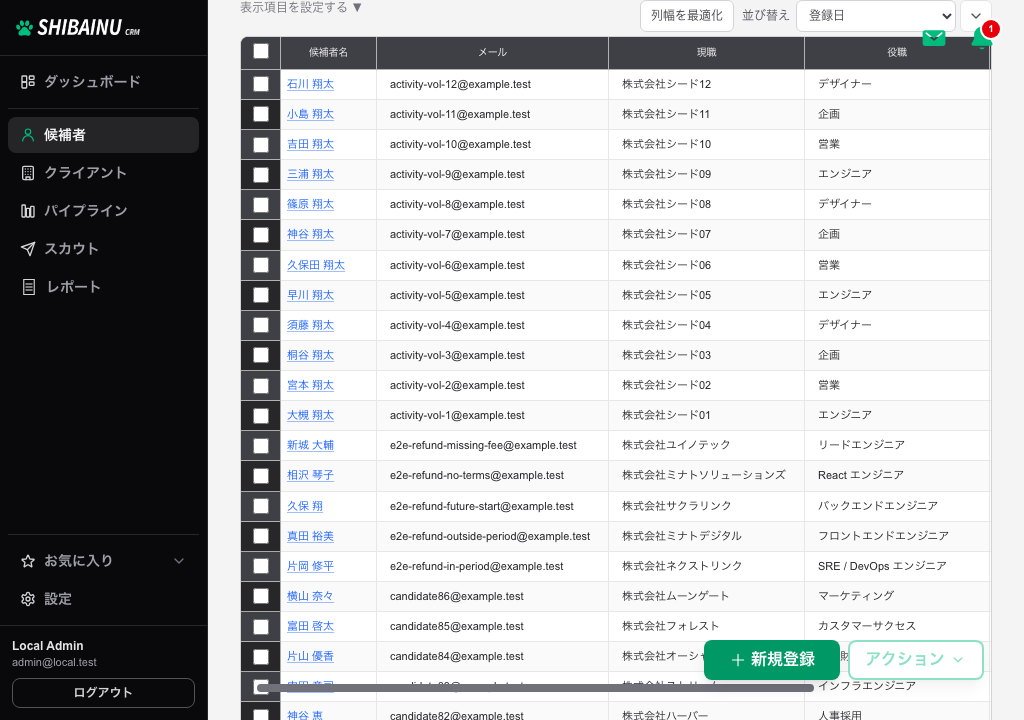Click the report document icon
The image size is (1024, 720).
point(29,287)
